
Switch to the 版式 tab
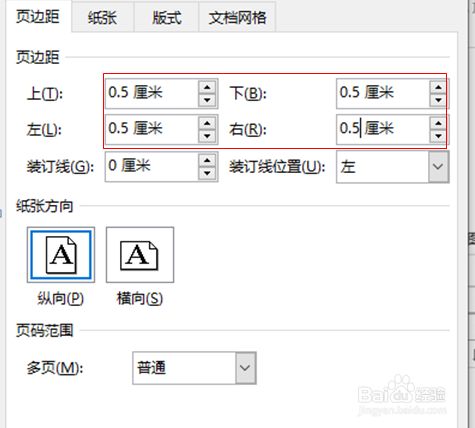coord(166,17)
